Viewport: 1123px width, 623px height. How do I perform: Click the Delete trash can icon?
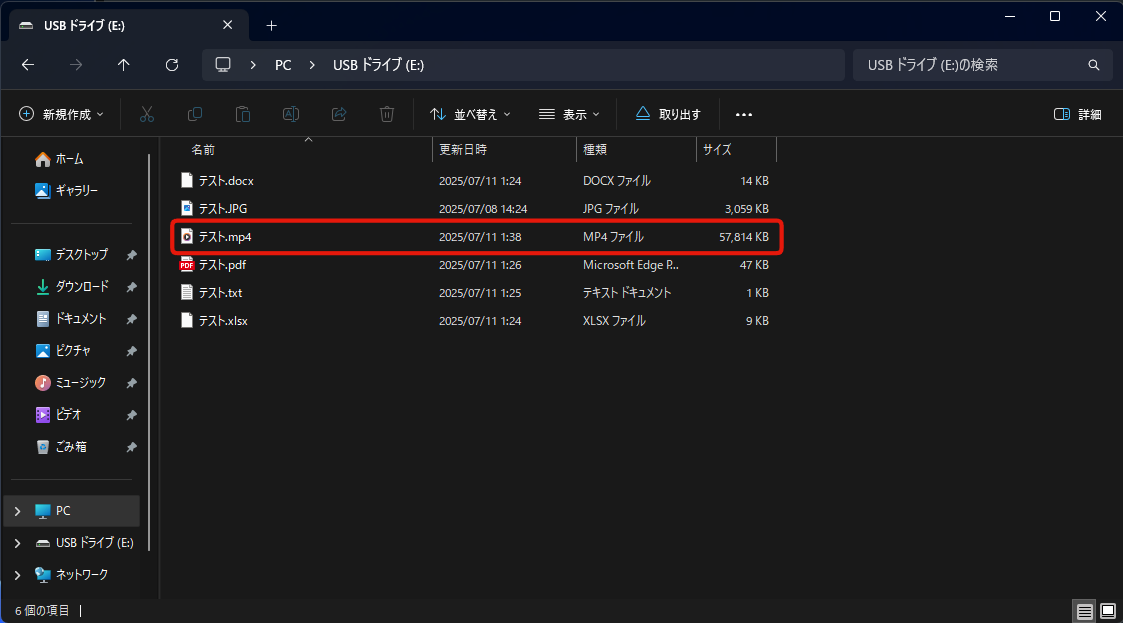point(387,114)
